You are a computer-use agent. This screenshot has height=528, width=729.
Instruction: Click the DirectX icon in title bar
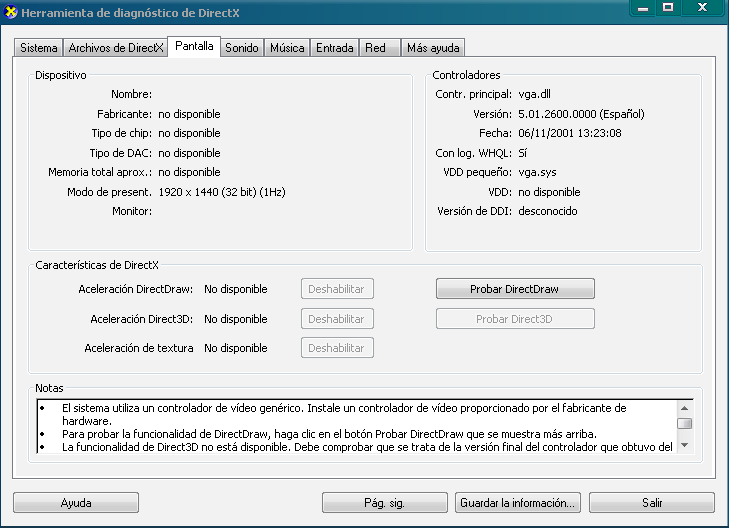(10, 13)
